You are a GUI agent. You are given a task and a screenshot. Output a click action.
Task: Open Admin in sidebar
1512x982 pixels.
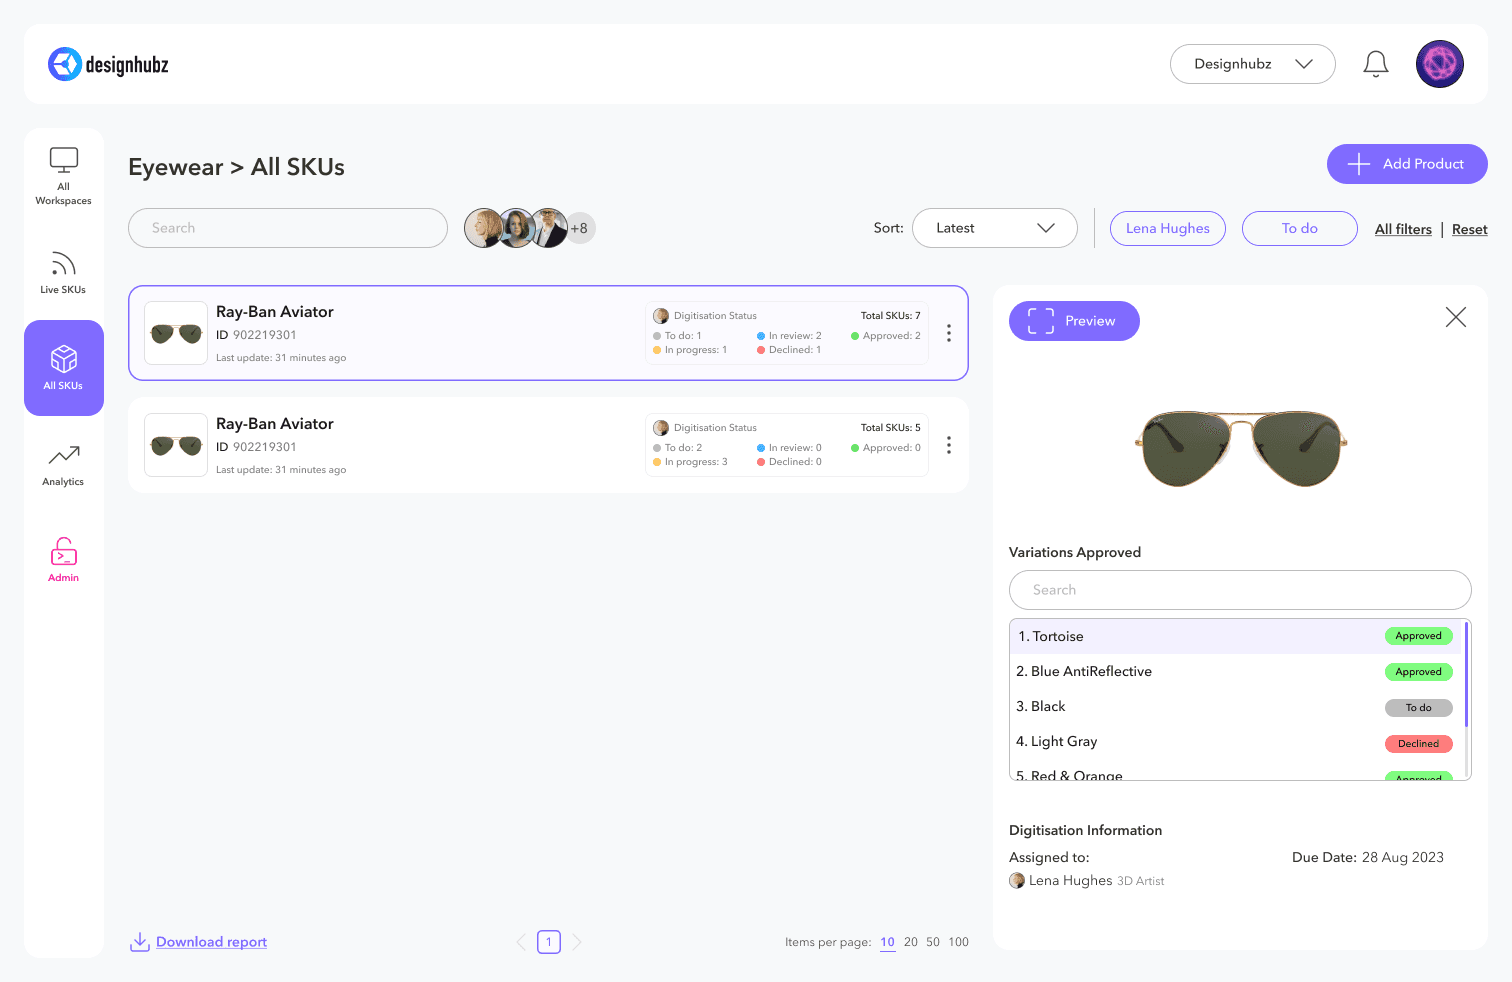(x=64, y=560)
